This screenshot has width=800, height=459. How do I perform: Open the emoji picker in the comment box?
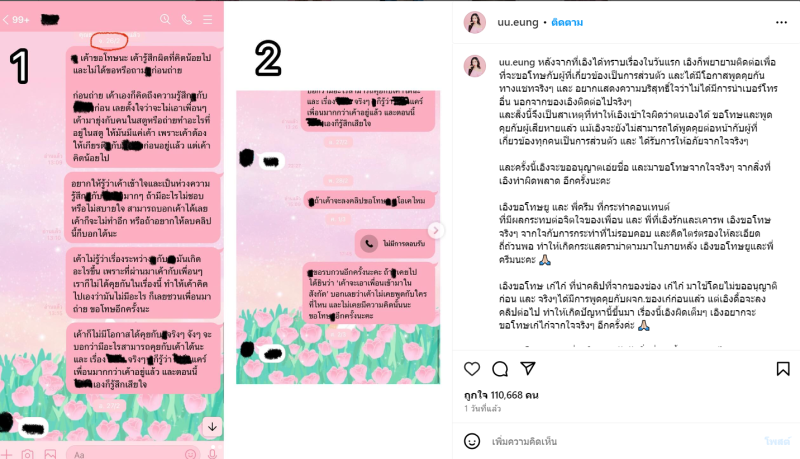(472, 441)
